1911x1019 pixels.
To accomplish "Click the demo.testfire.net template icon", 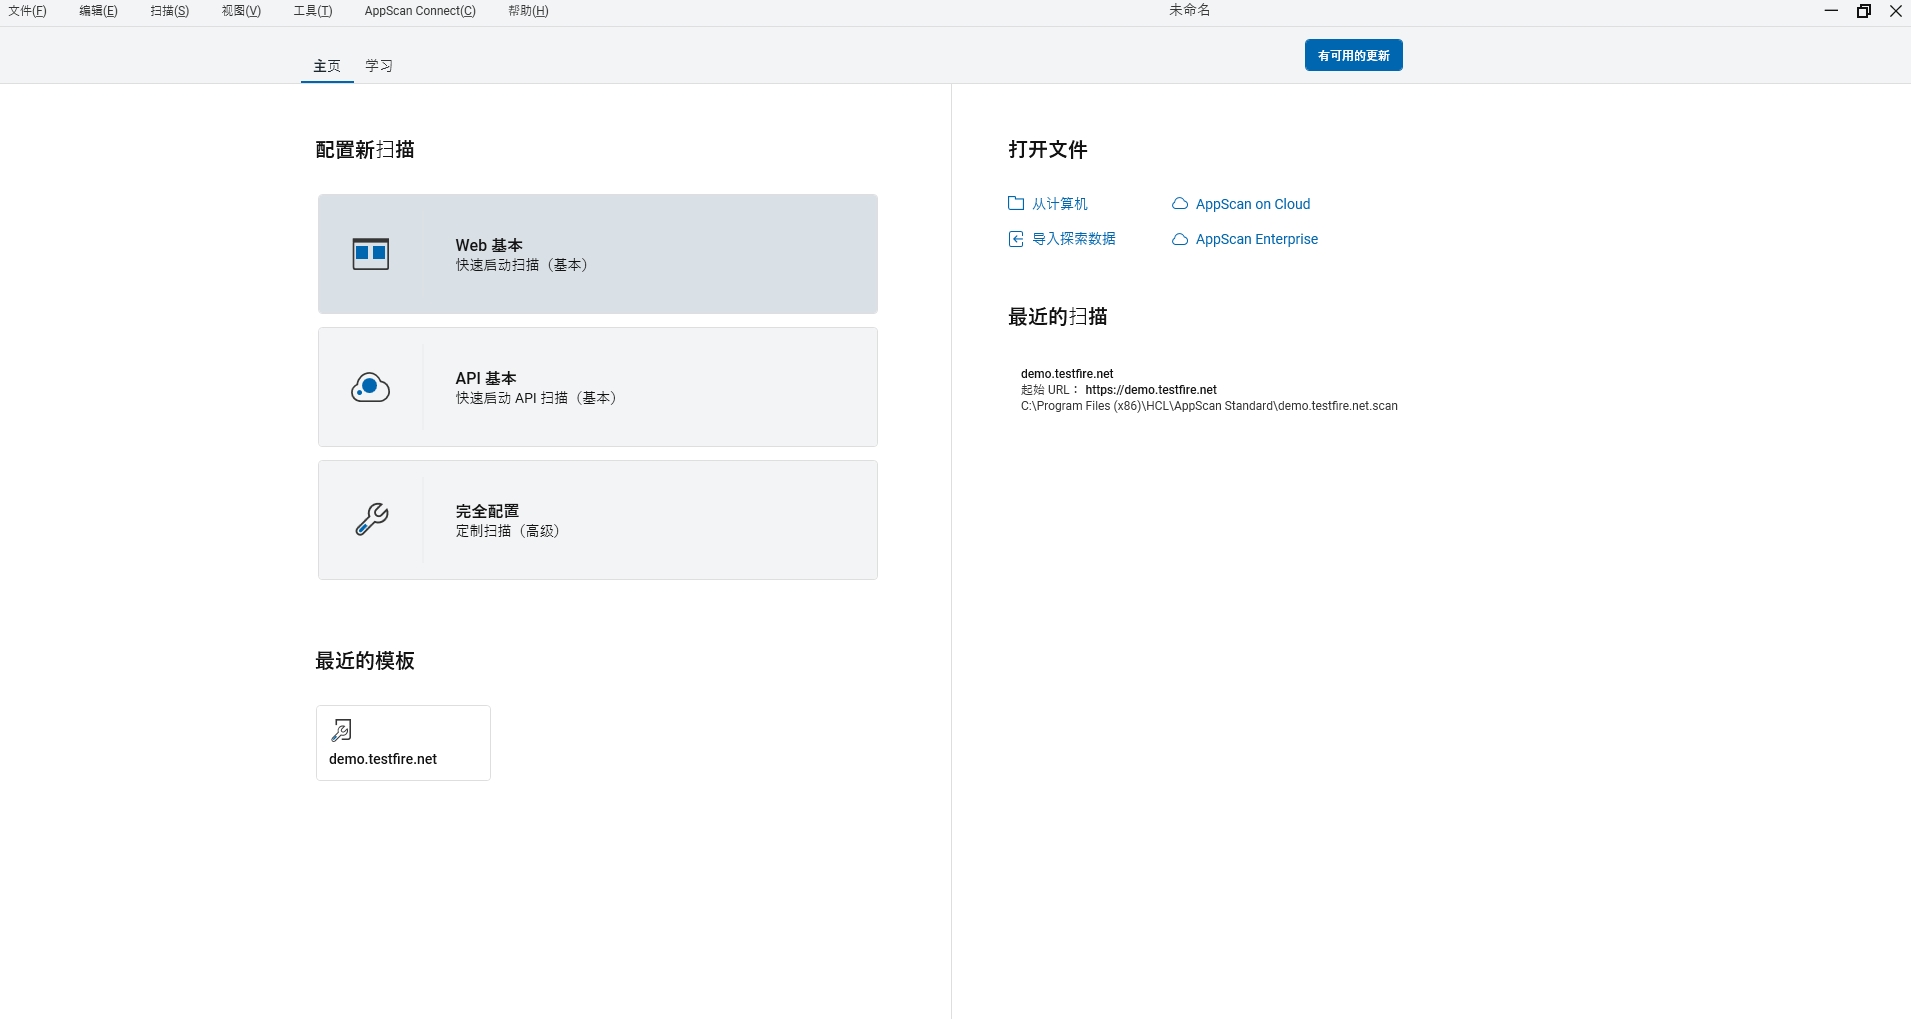I will pyautogui.click(x=342, y=730).
